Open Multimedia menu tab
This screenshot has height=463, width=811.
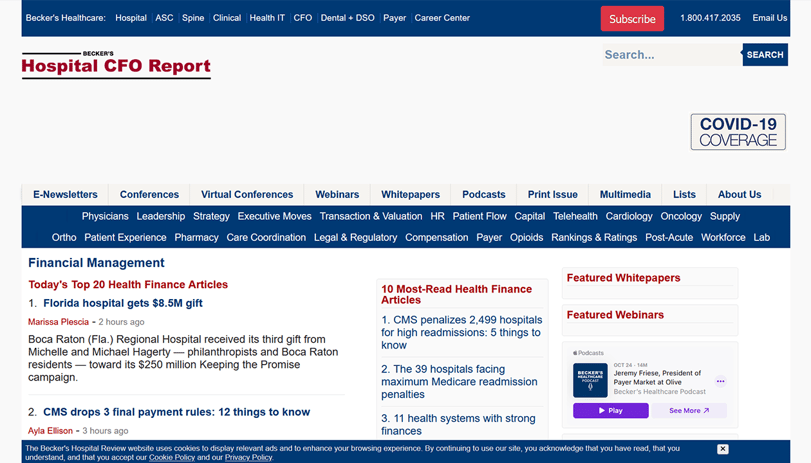coord(625,195)
